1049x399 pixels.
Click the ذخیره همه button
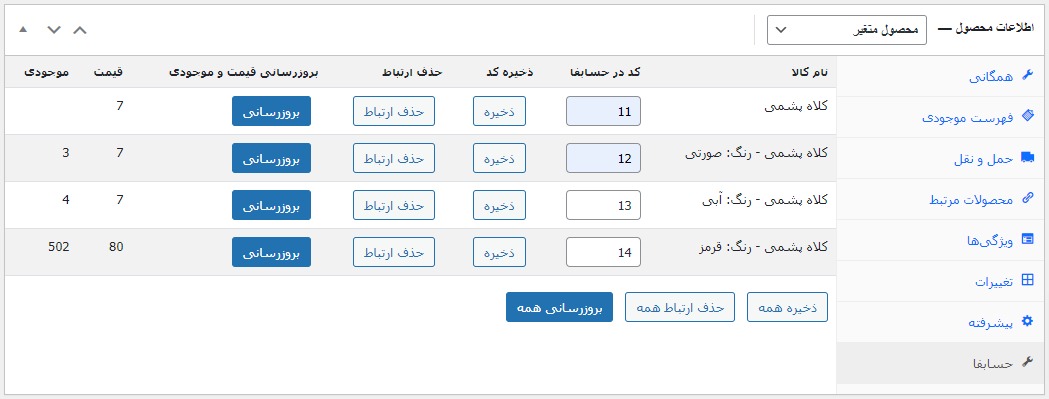point(787,307)
